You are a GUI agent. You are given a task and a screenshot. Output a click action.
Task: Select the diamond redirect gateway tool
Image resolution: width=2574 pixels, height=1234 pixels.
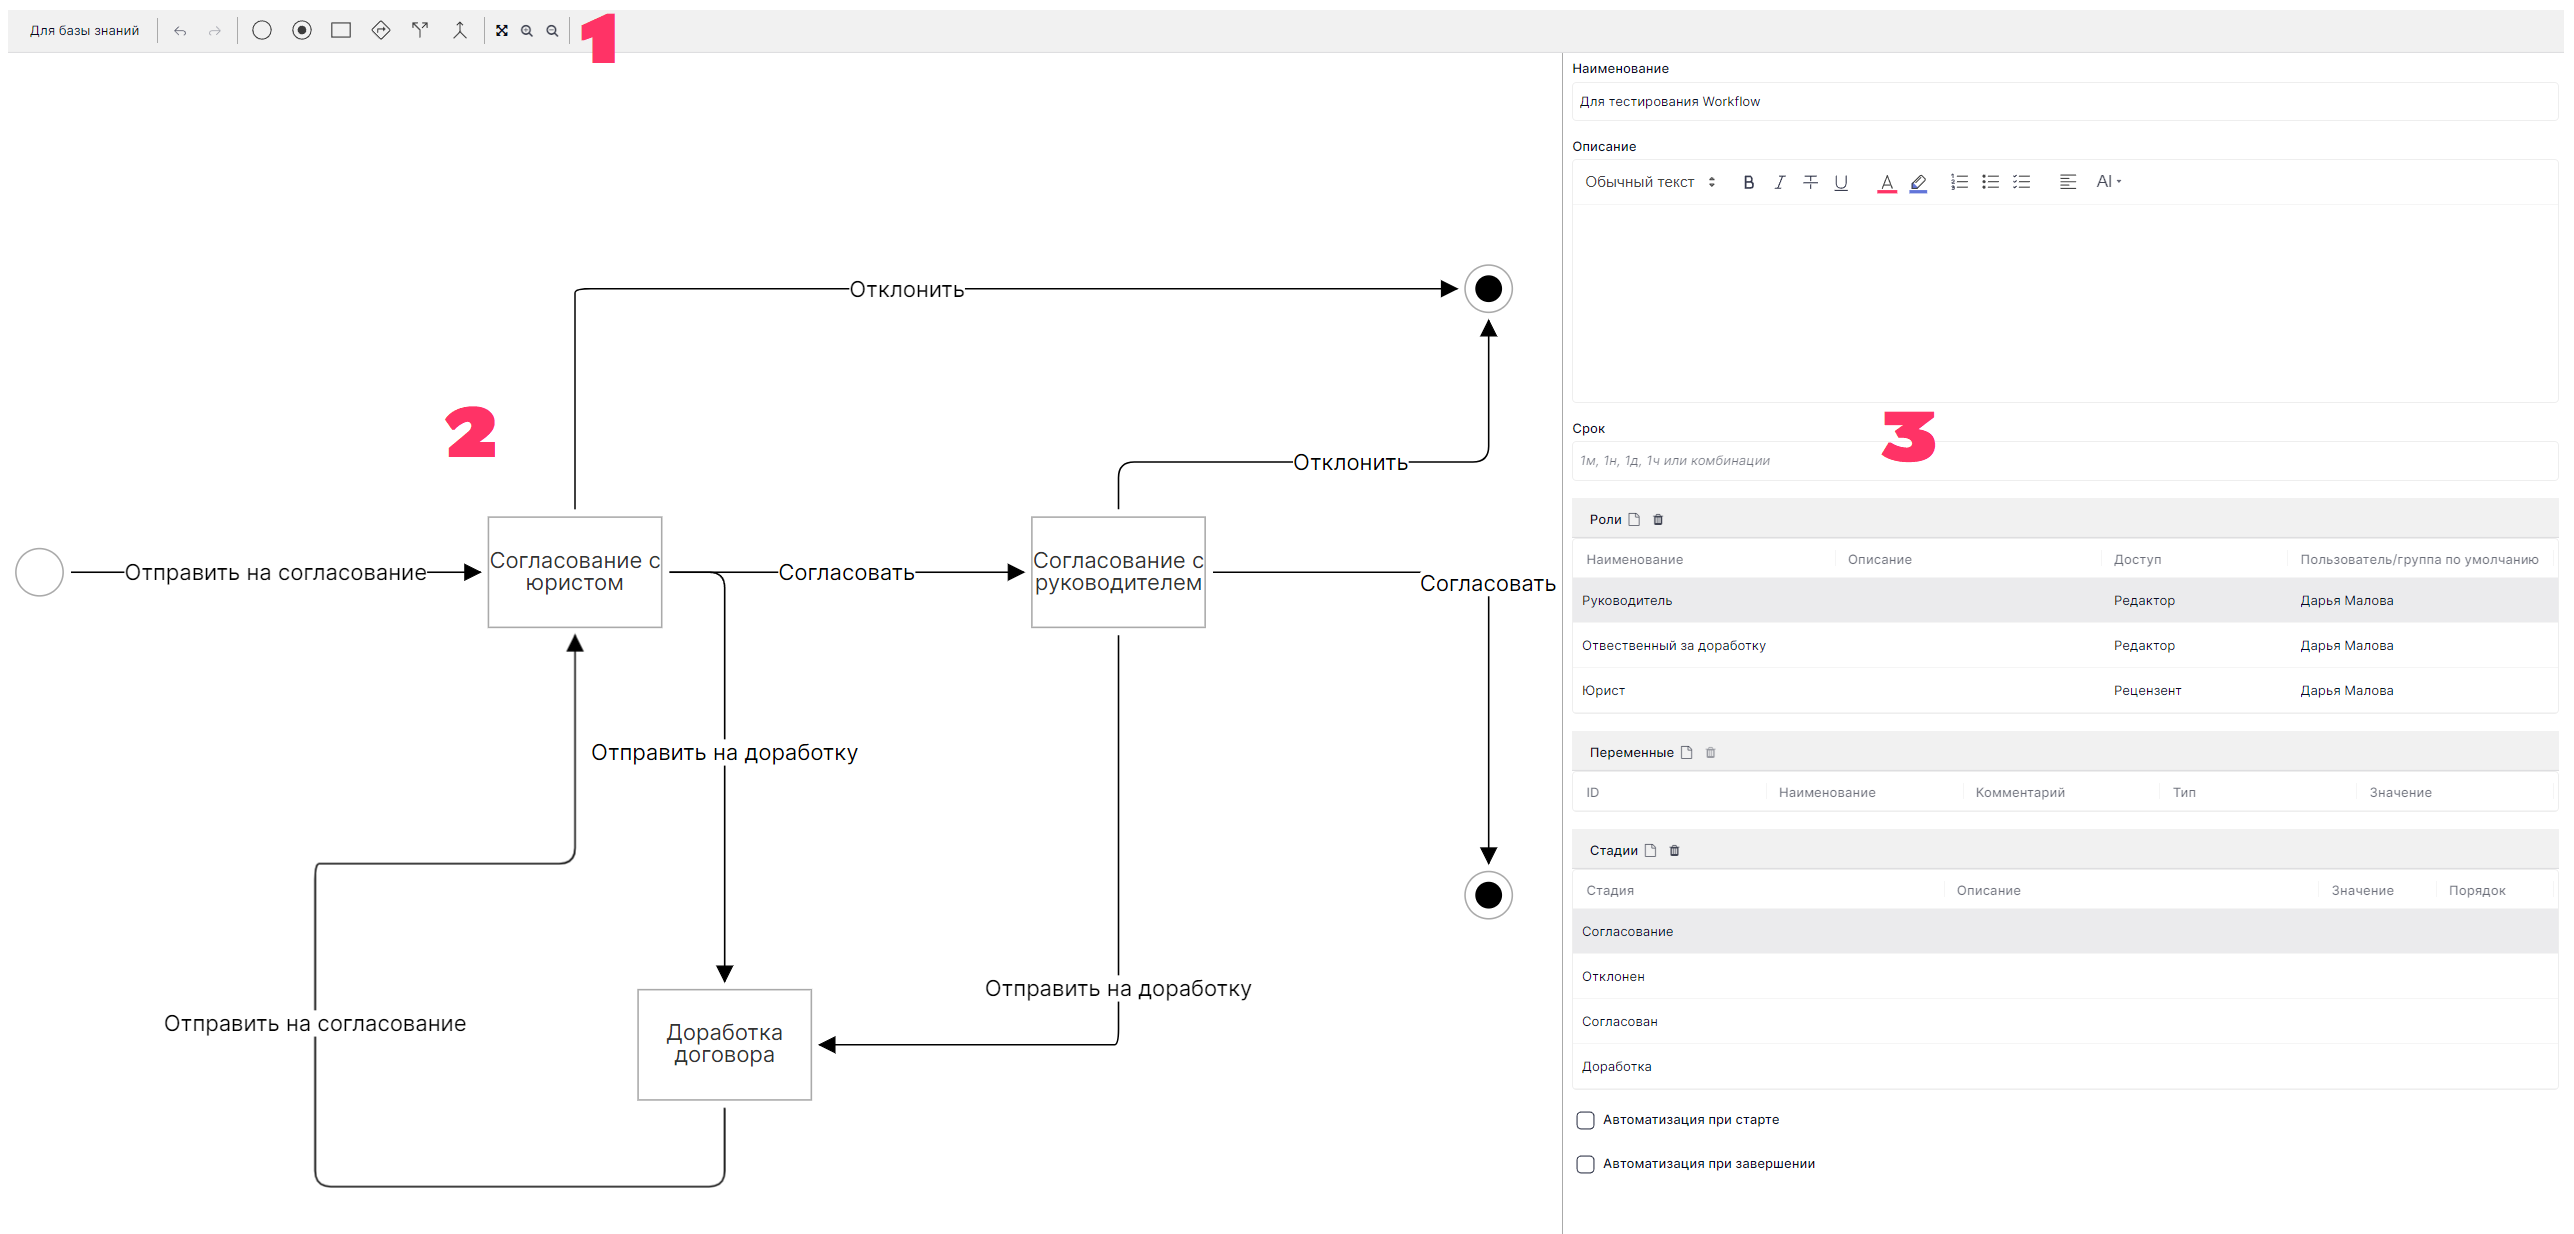(x=380, y=30)
